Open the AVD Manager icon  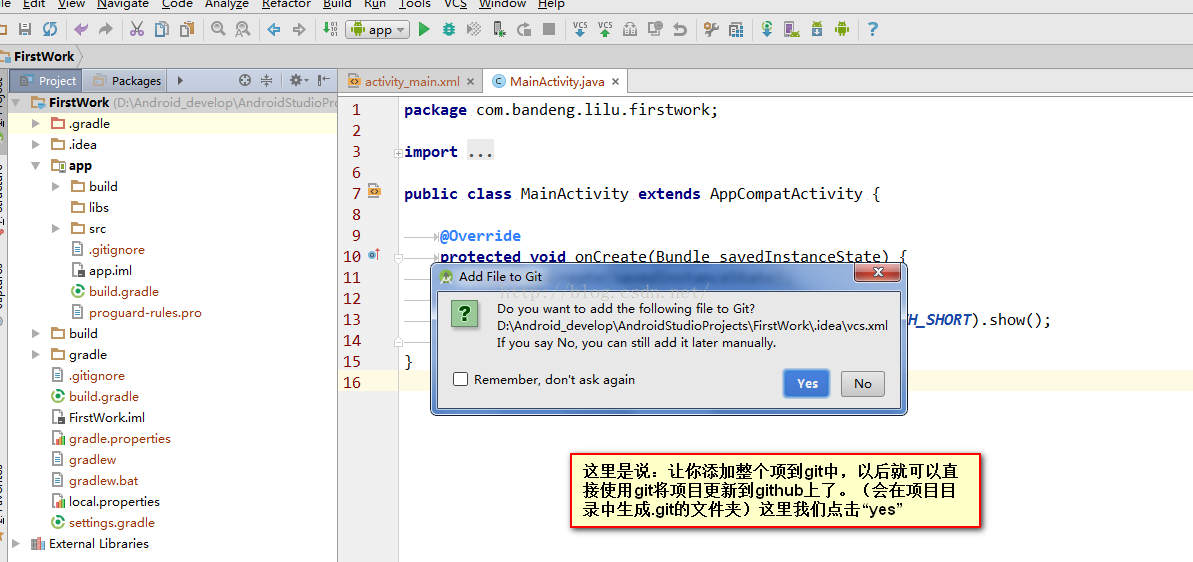coord(792,30)
